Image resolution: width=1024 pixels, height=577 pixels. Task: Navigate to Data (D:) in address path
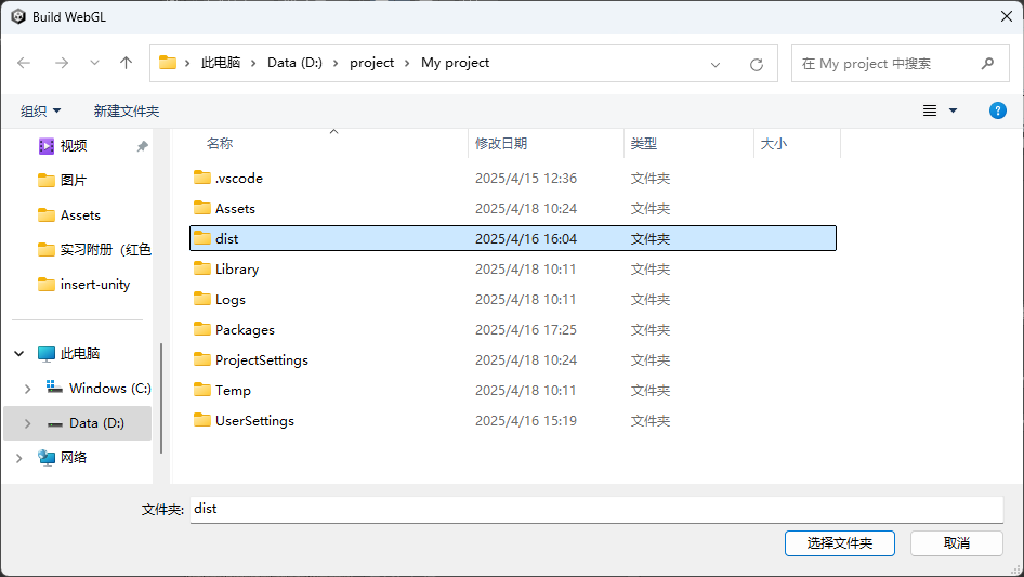295,63
